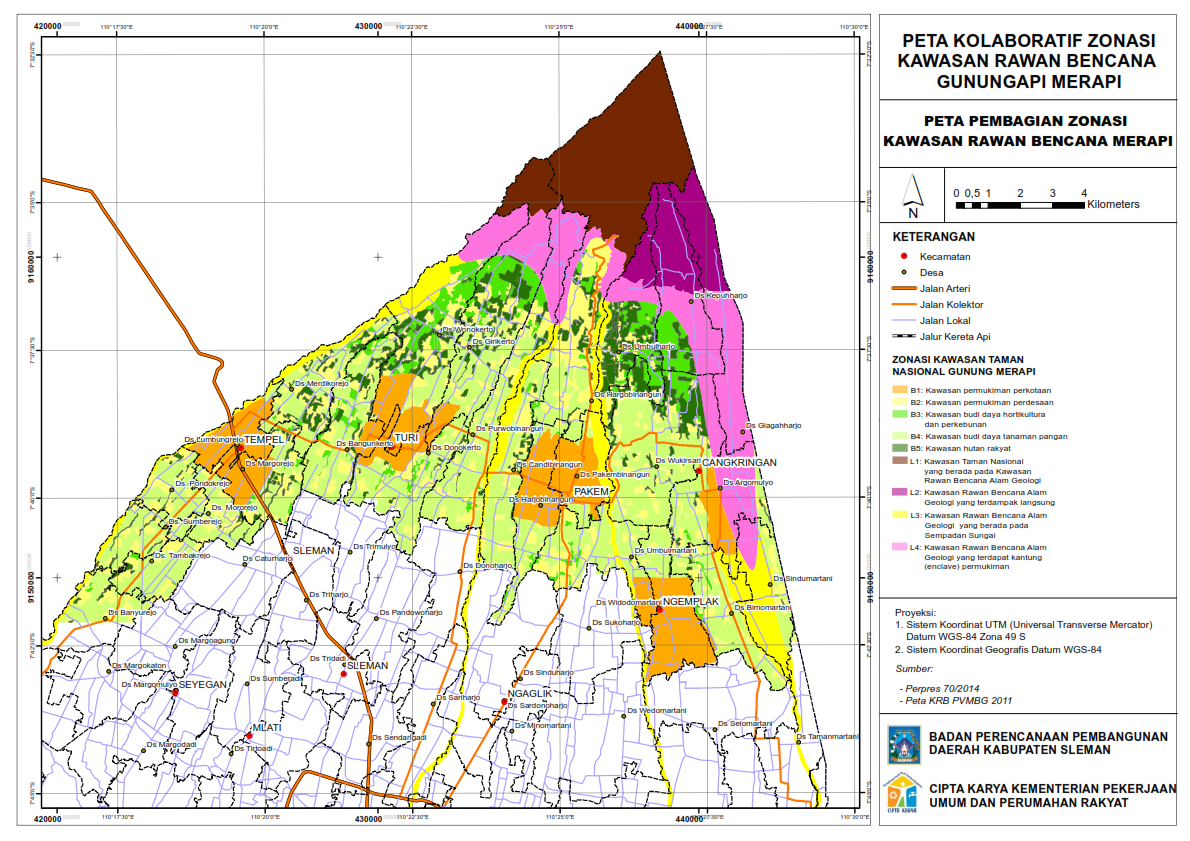Click the Jalan Kolektor line symbol
The width and height of the screenshot is (1190, 841).
[904, 304]
